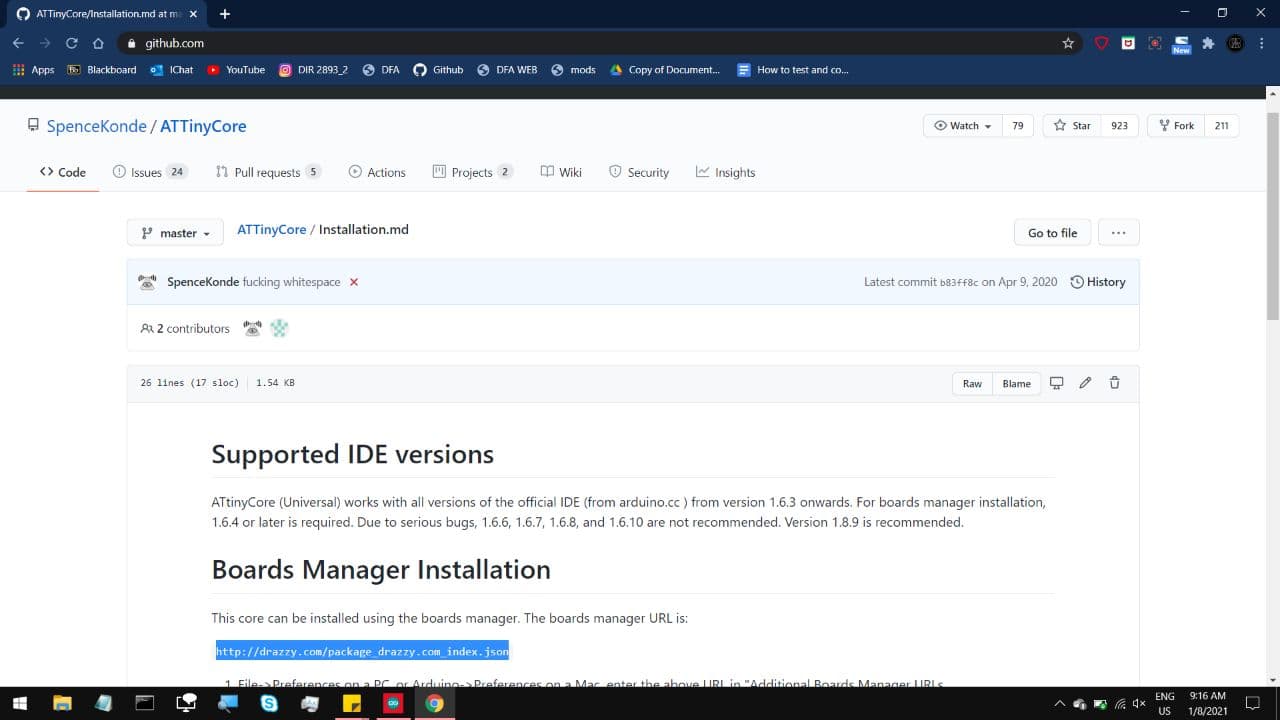The width and height of the screenshot is (1280, 720).
Task: Click the Supported IDE versions heading
Action: click(x=352, y=454)
